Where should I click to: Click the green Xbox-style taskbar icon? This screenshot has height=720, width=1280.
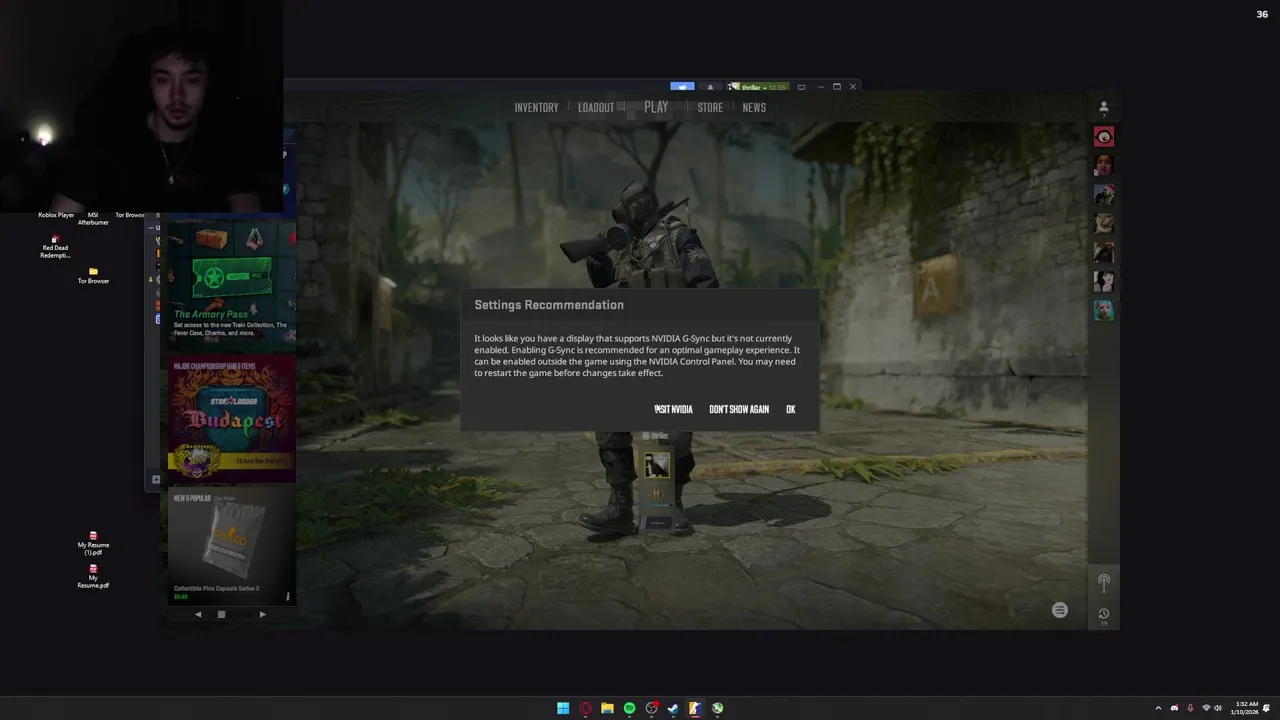coord(717,708)
